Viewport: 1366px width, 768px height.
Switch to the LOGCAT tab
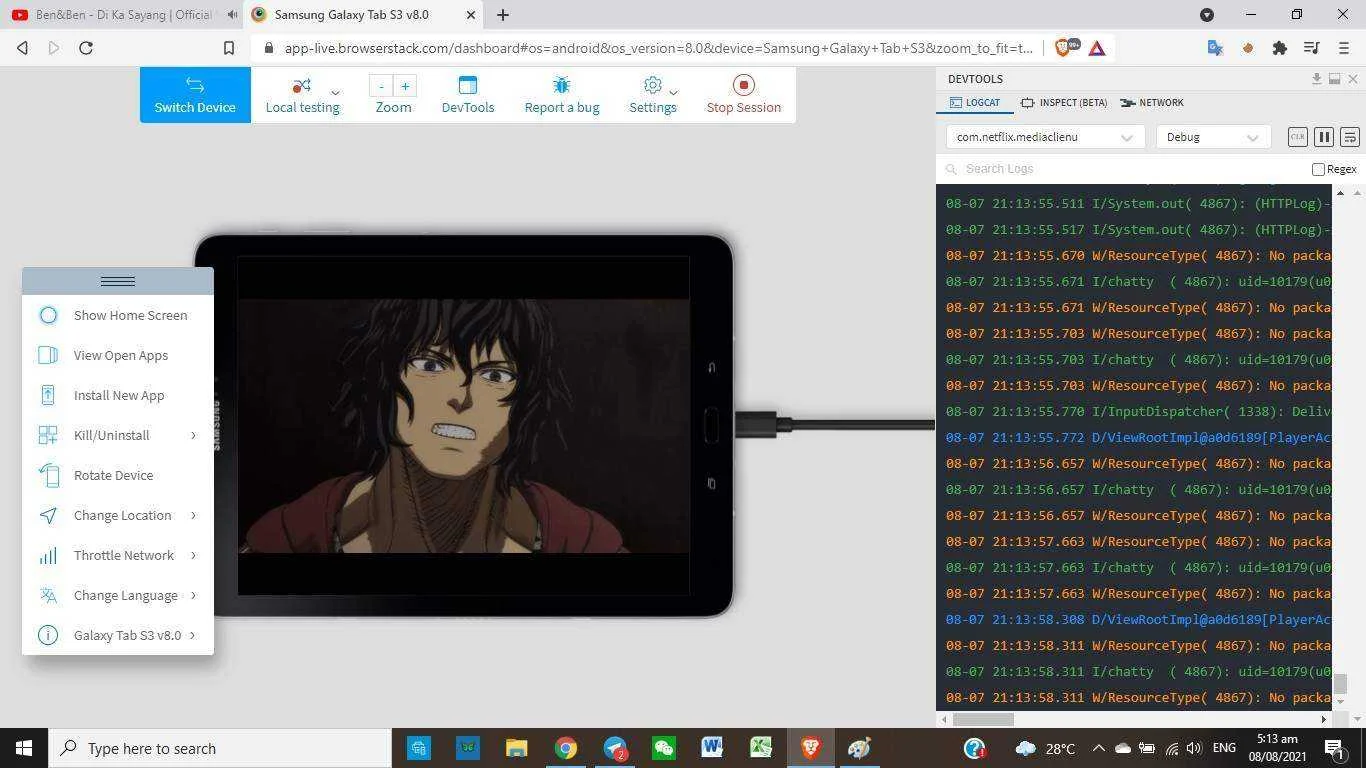point(975,102)
